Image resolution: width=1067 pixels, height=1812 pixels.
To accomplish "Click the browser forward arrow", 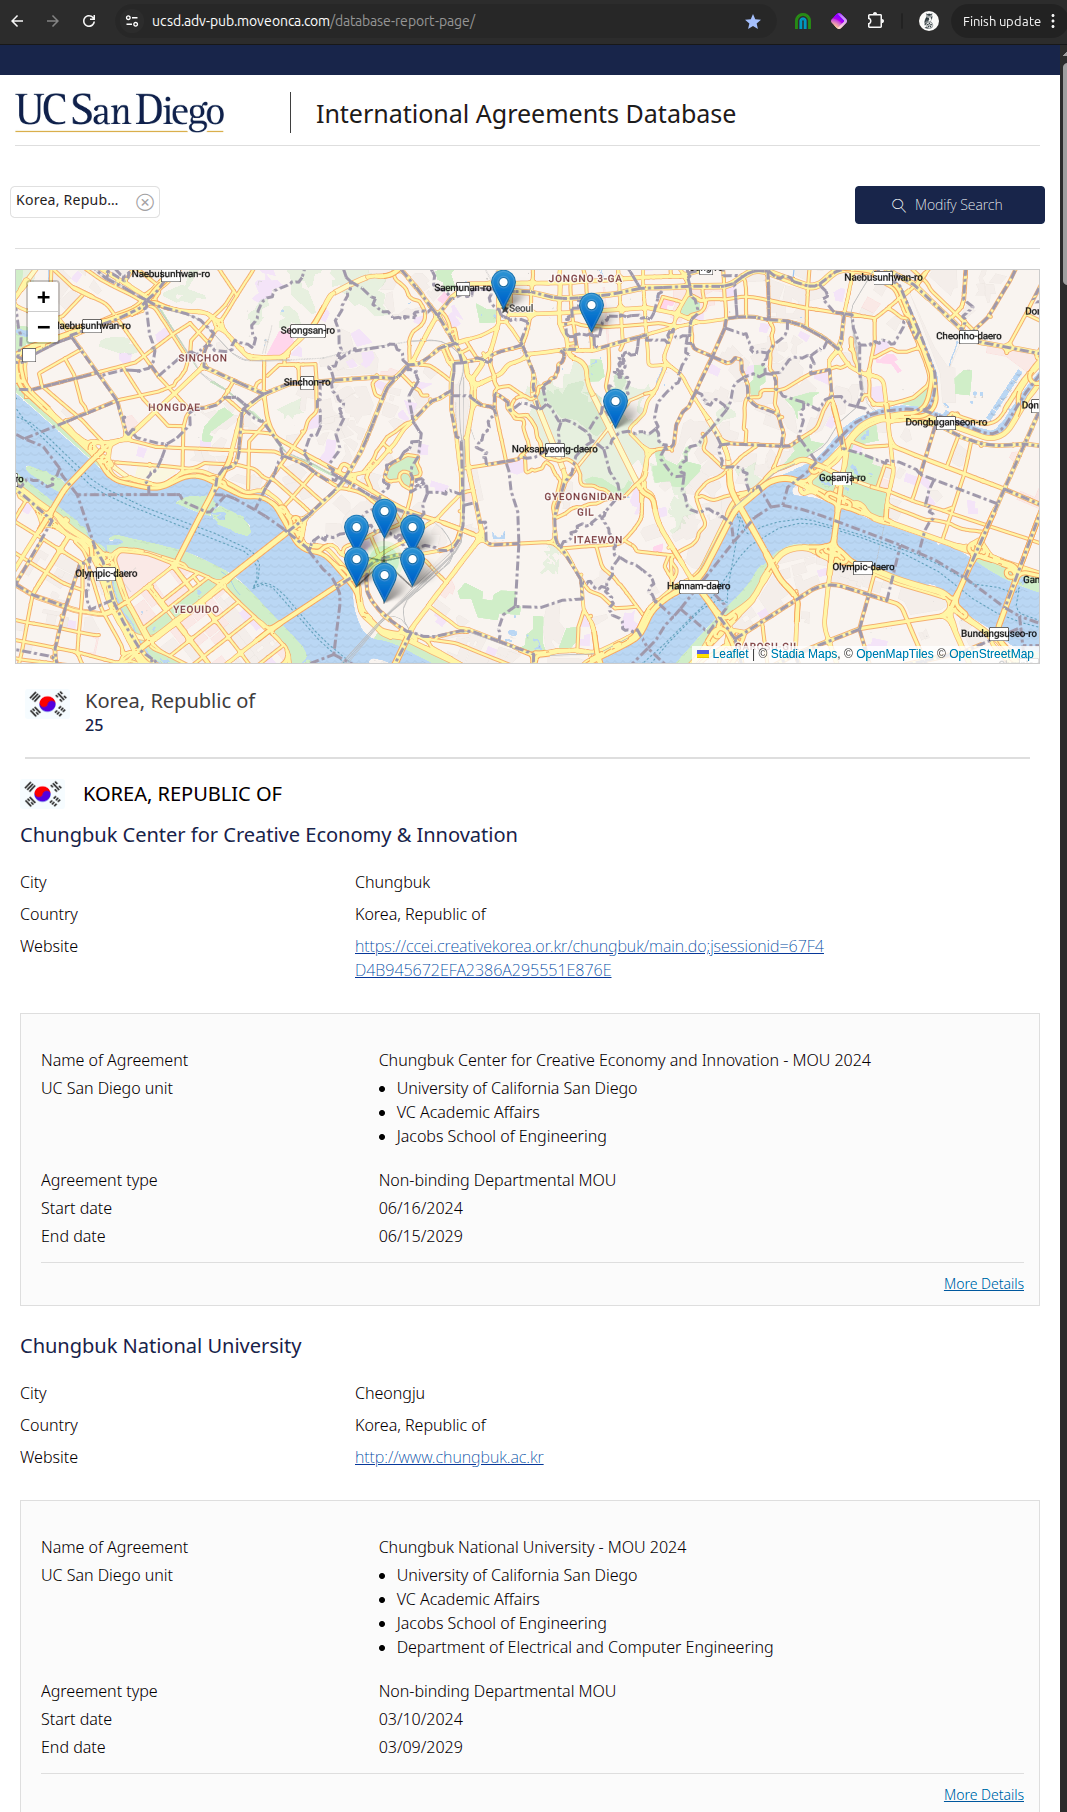I will 53,21.
